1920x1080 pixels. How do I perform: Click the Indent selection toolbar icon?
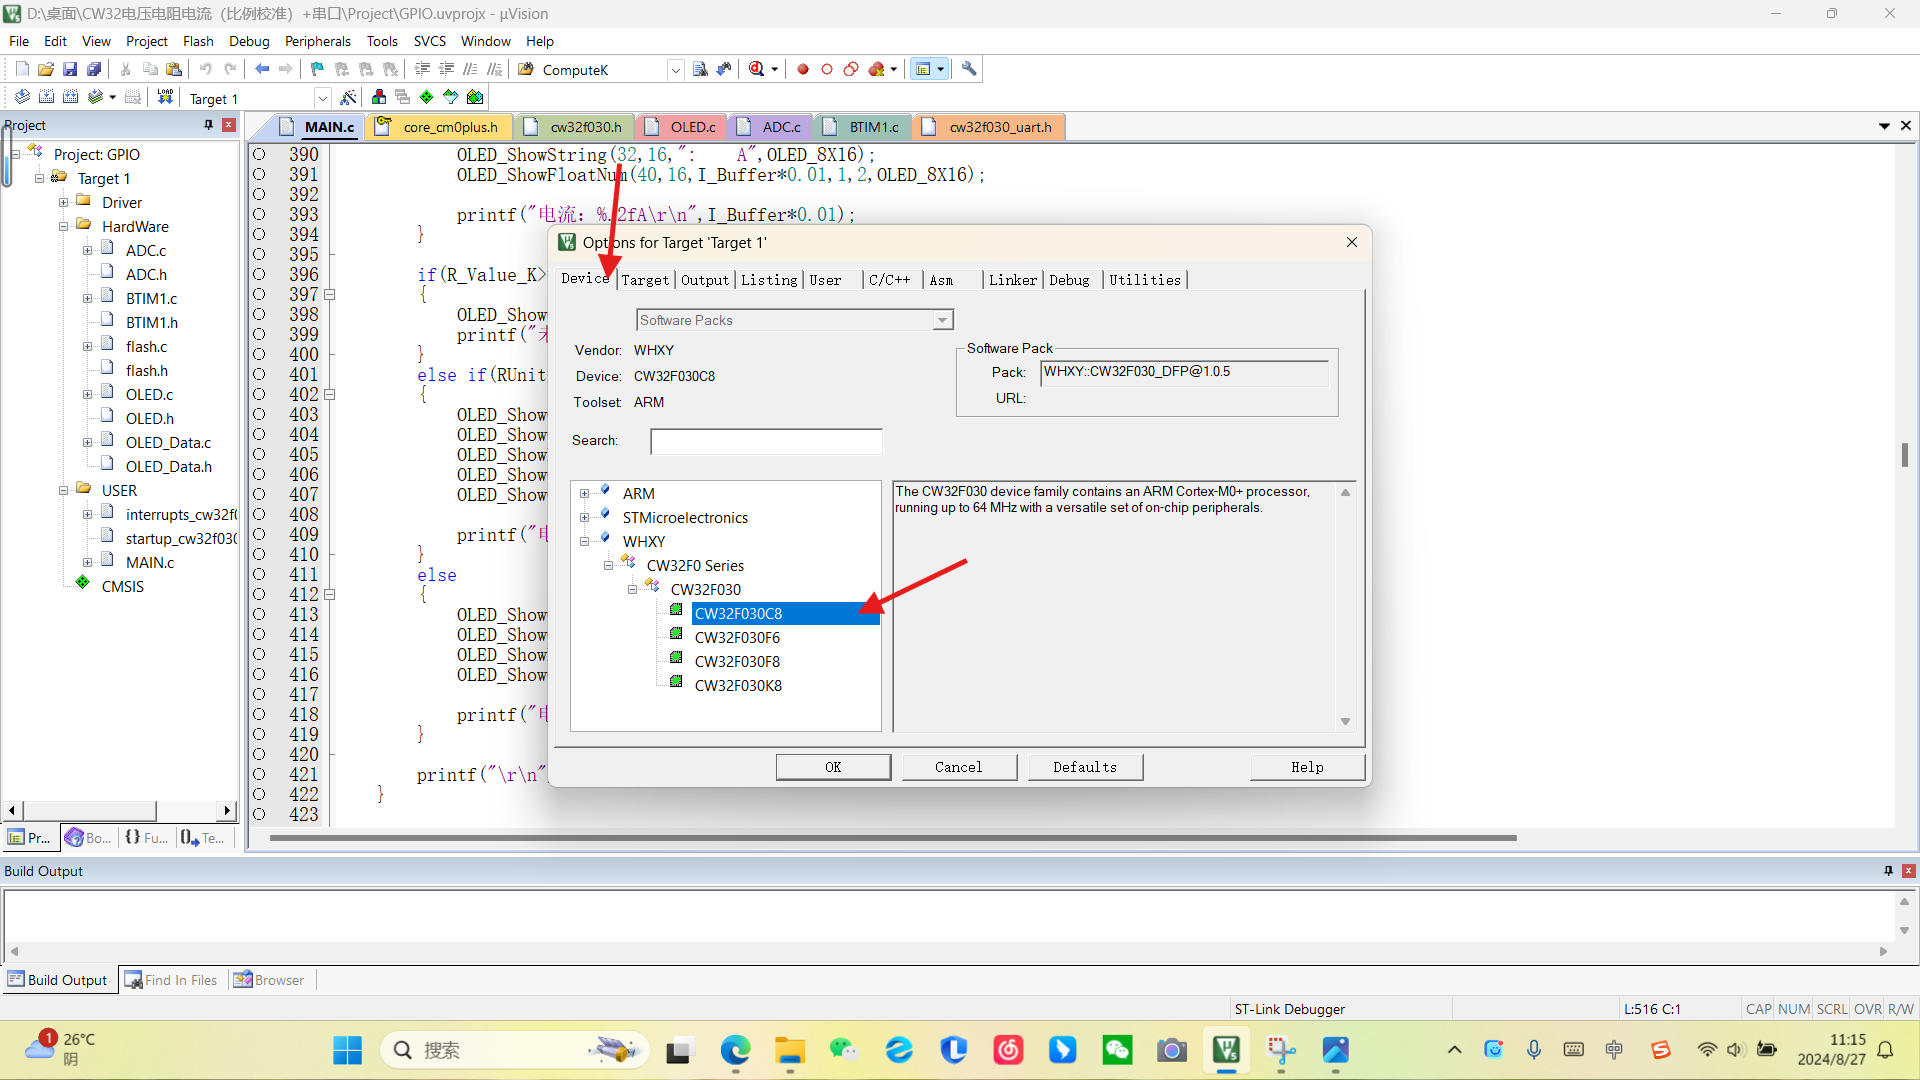click(x=422, y=69)
